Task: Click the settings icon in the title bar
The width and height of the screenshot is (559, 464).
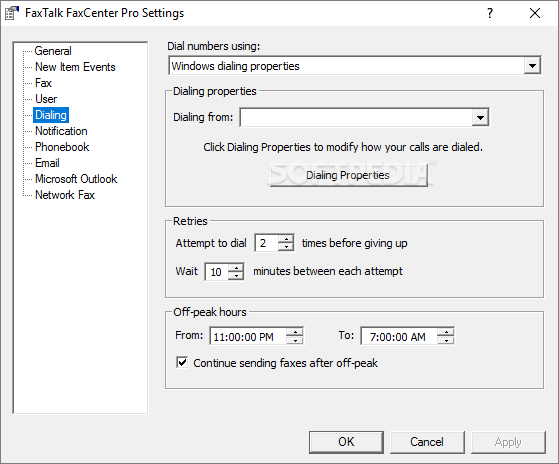Action: click(x=11, y=13)
